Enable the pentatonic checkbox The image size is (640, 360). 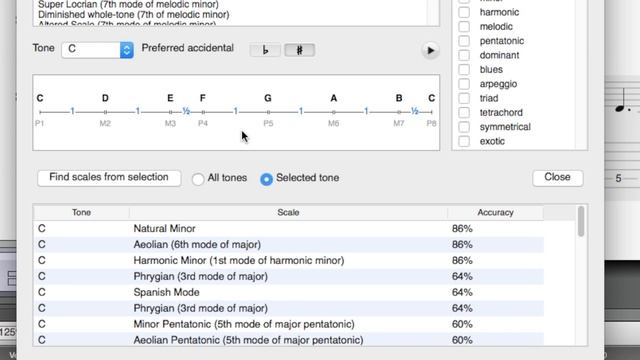pyautogui.click(x=464, y=41)
